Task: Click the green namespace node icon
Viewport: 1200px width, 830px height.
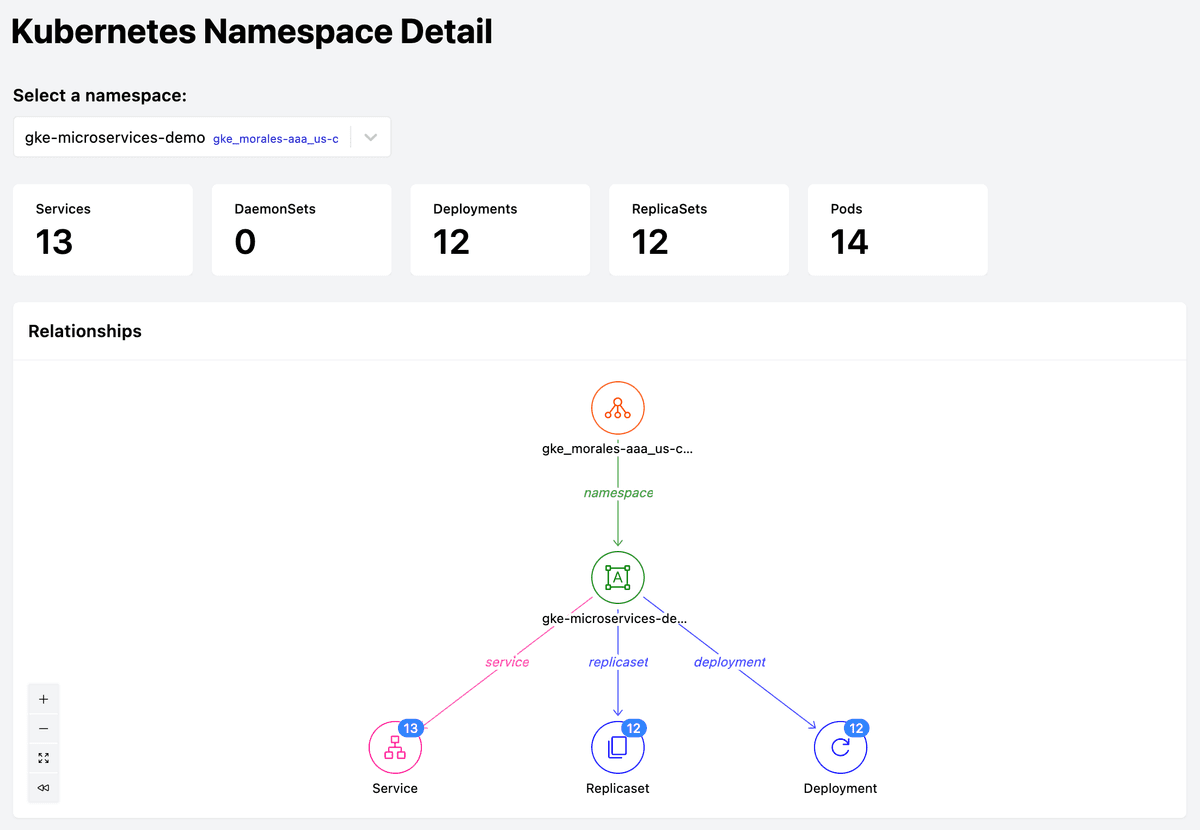Action: [x=617, y=577]
